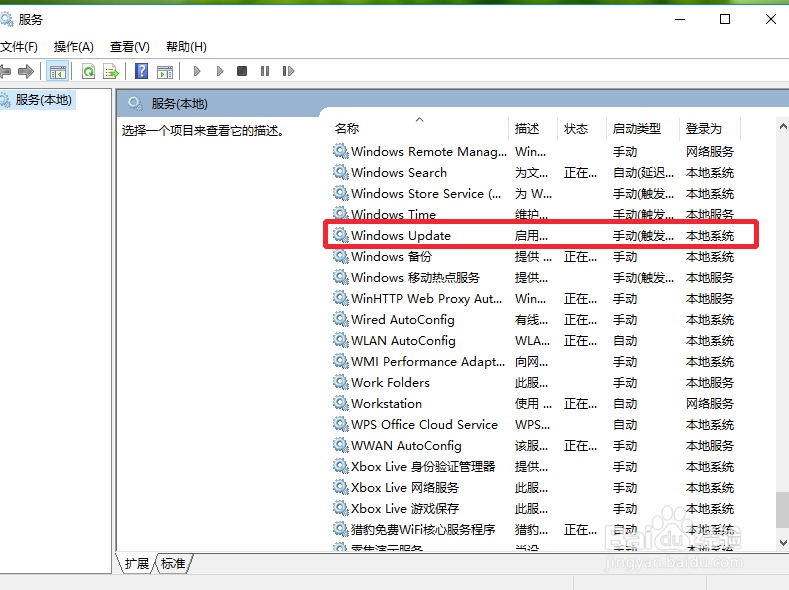
Task: Switch to the 扩展 tab
Action: [x=136, y=563]
